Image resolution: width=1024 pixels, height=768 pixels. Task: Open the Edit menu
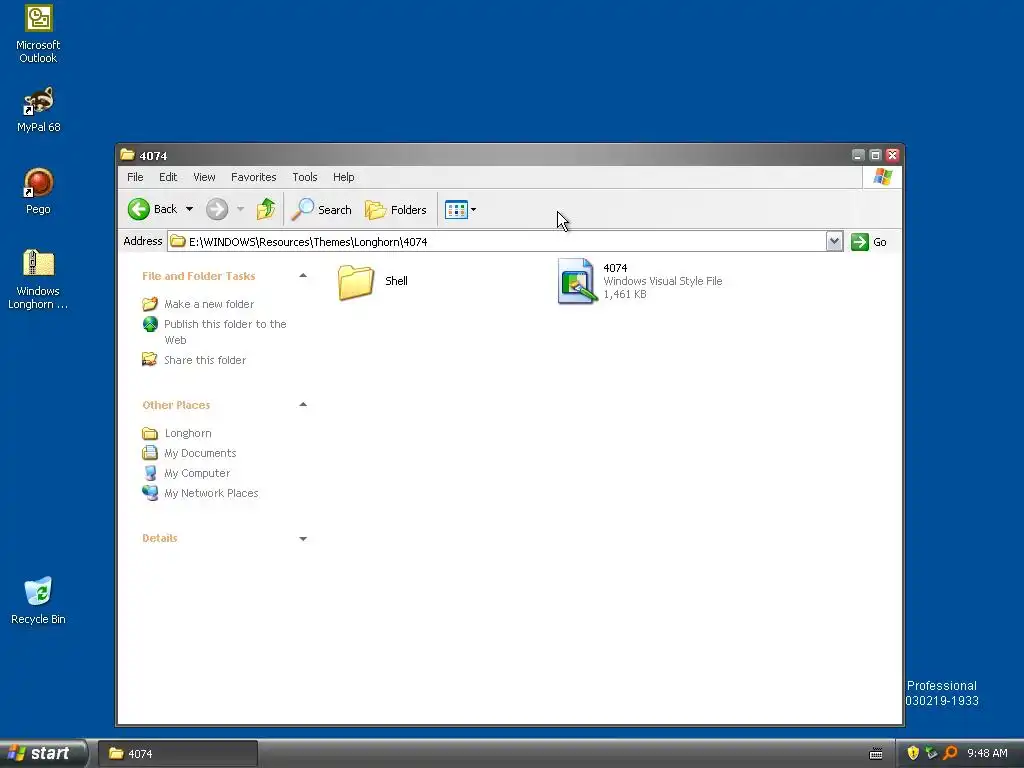[168, 177]
